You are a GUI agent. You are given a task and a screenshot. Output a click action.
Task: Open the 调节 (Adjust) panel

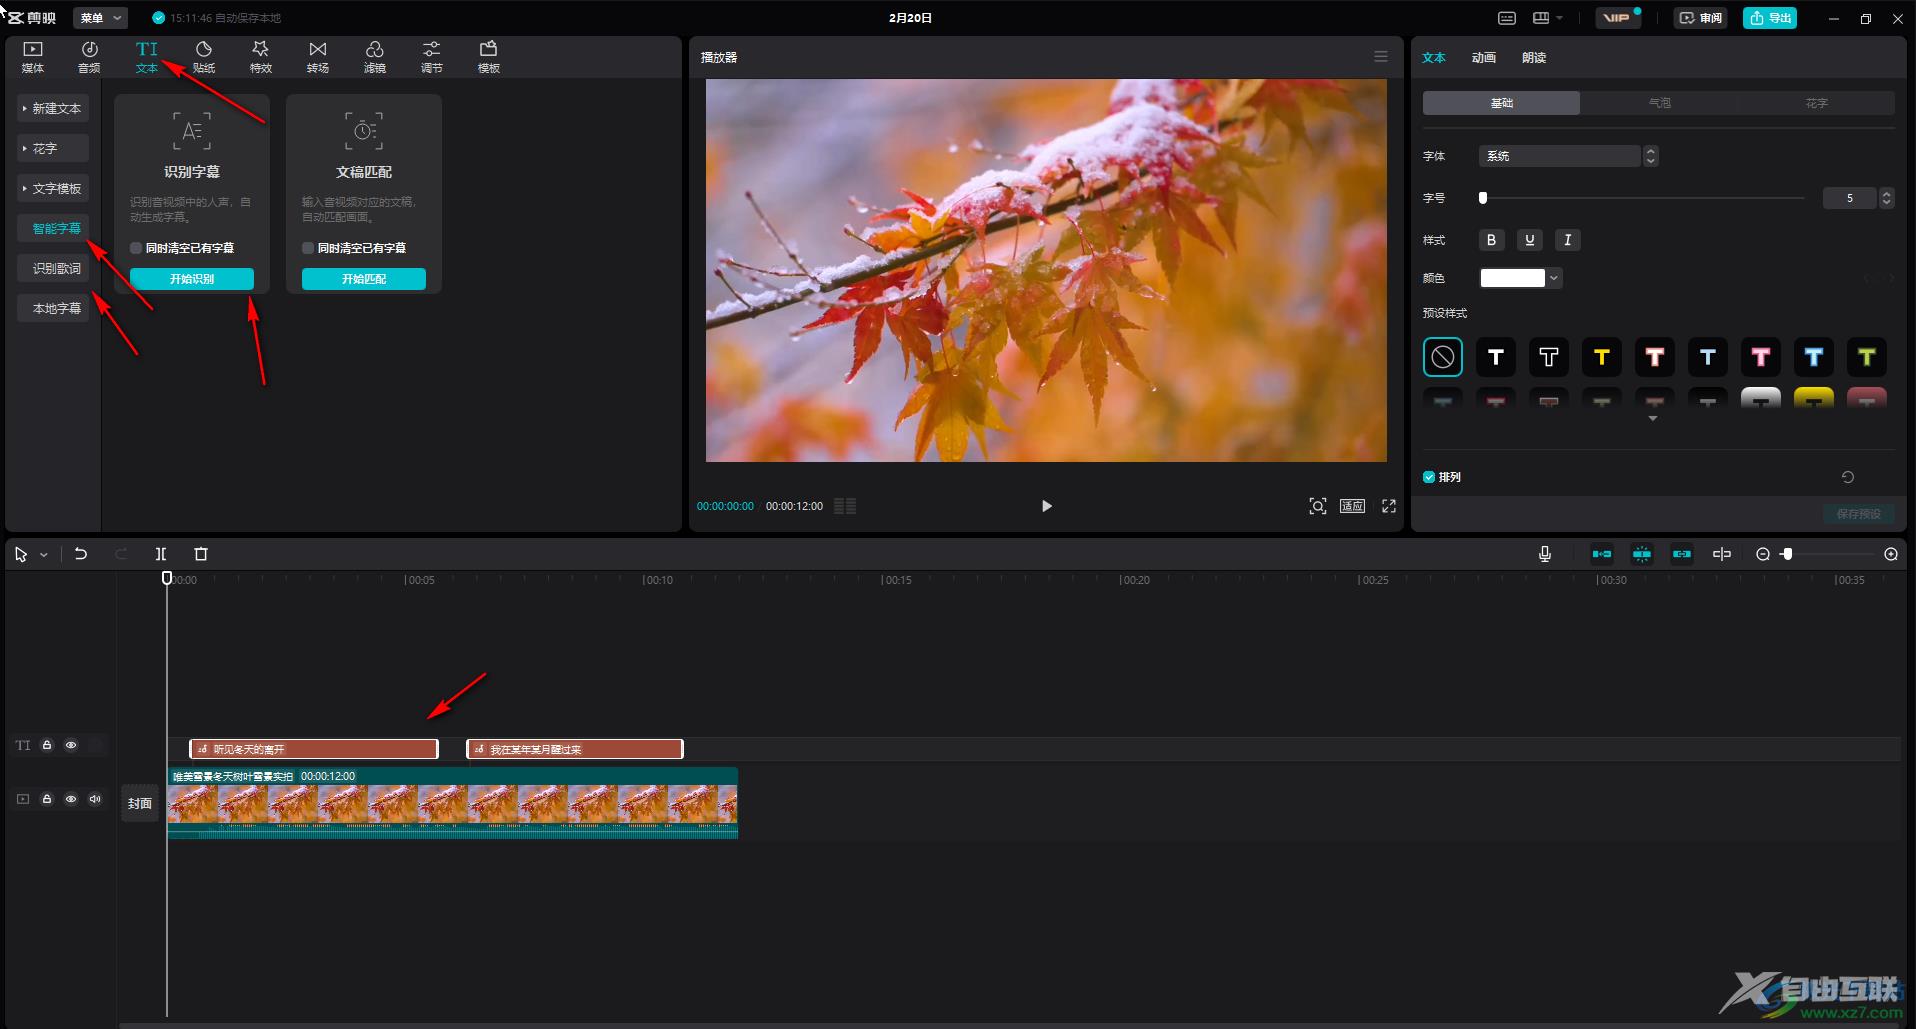[x=432, y=57]
